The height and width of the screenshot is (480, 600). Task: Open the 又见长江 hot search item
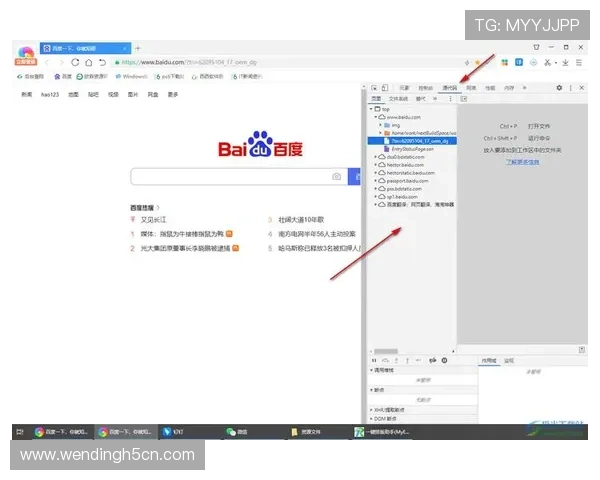click(x=153, y=220)
